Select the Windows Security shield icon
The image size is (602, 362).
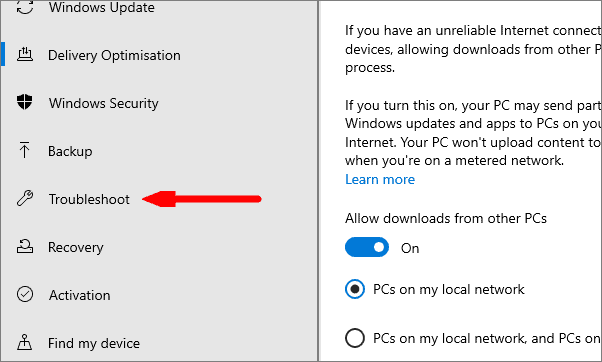pyautogui.click(x=25, y=102)
